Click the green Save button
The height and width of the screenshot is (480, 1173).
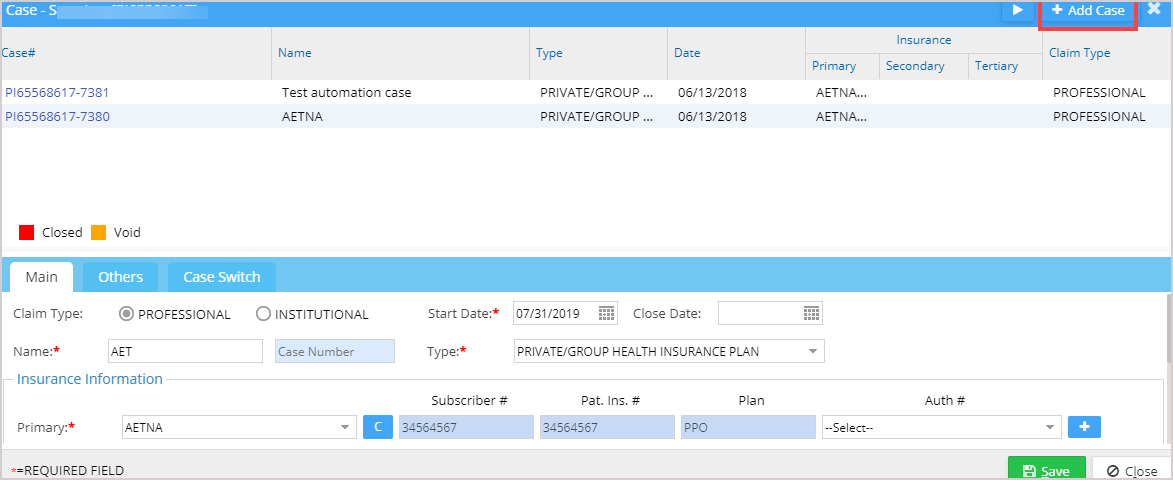tap(1046, 470)
